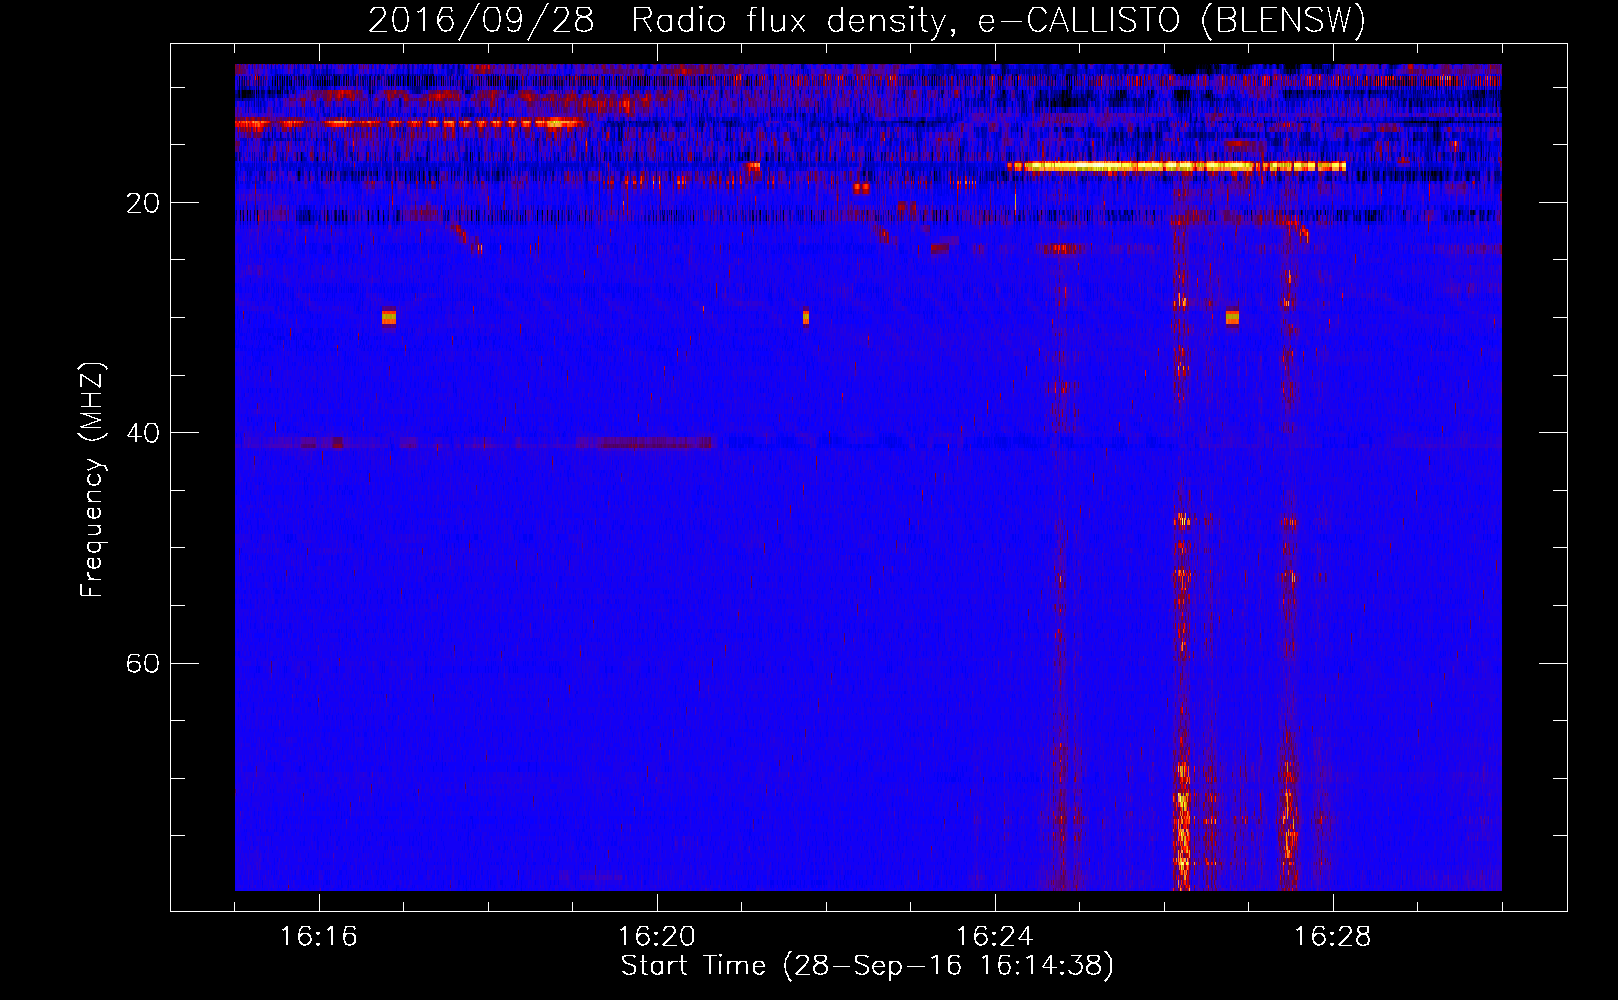Click the orange-red marker at 30 MHz near 16:17
The width and height of the screenshot is (1618, 1000).
pos(389,317)
